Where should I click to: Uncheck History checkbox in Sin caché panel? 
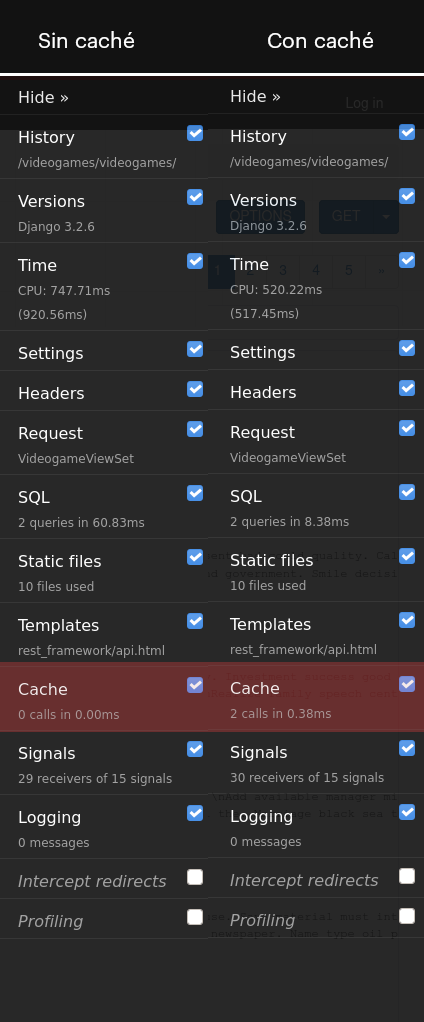(195, 133)
